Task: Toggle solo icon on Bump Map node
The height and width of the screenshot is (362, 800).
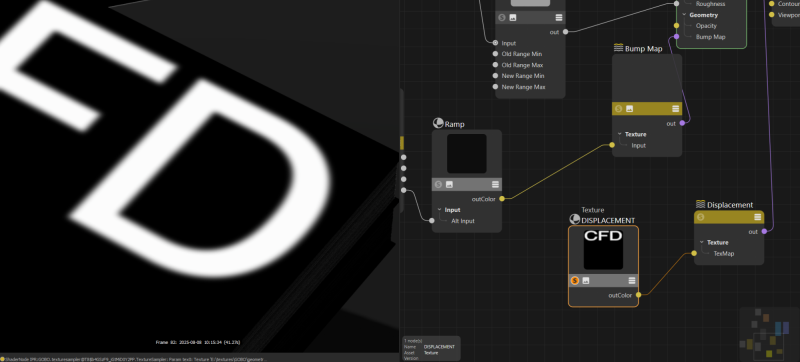Action: [618, 109]
